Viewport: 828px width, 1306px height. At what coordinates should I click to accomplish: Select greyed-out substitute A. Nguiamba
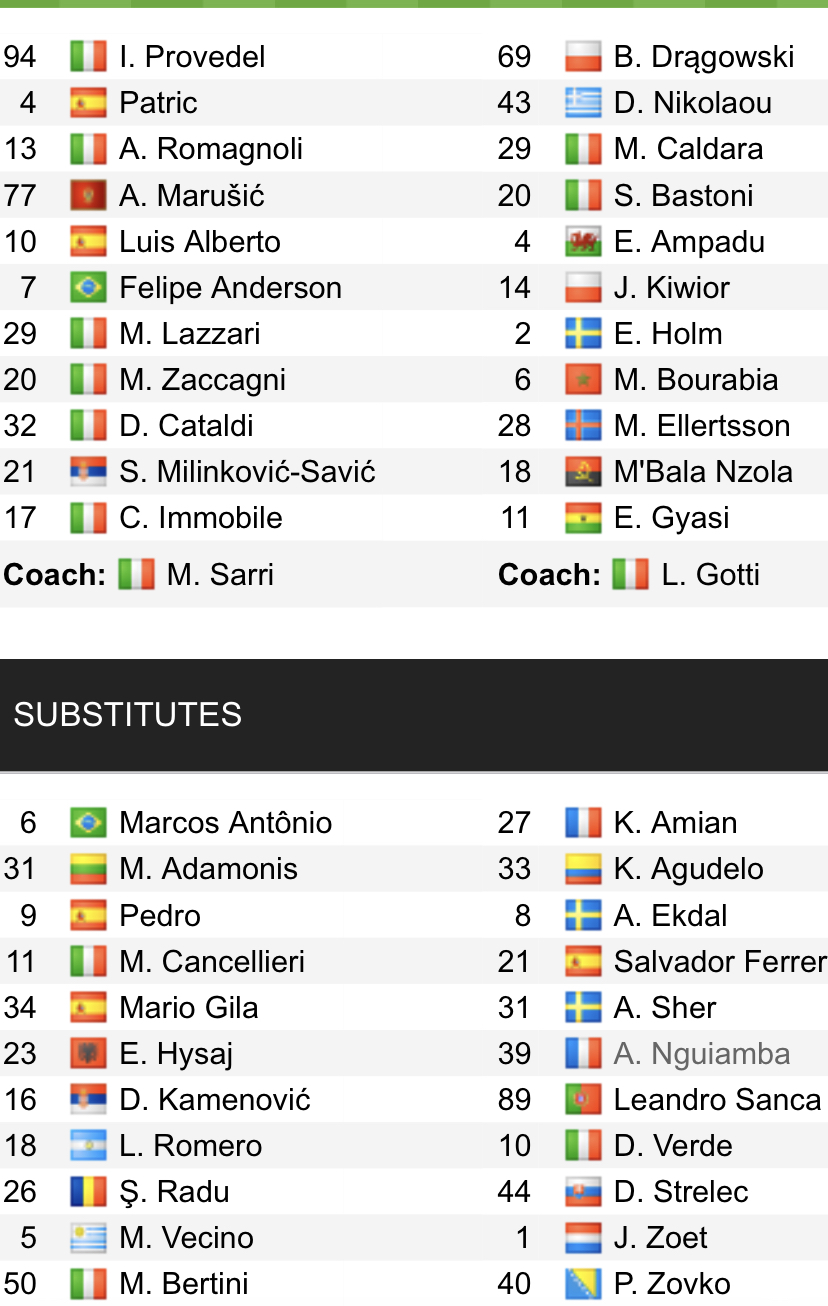(702, 1054)
